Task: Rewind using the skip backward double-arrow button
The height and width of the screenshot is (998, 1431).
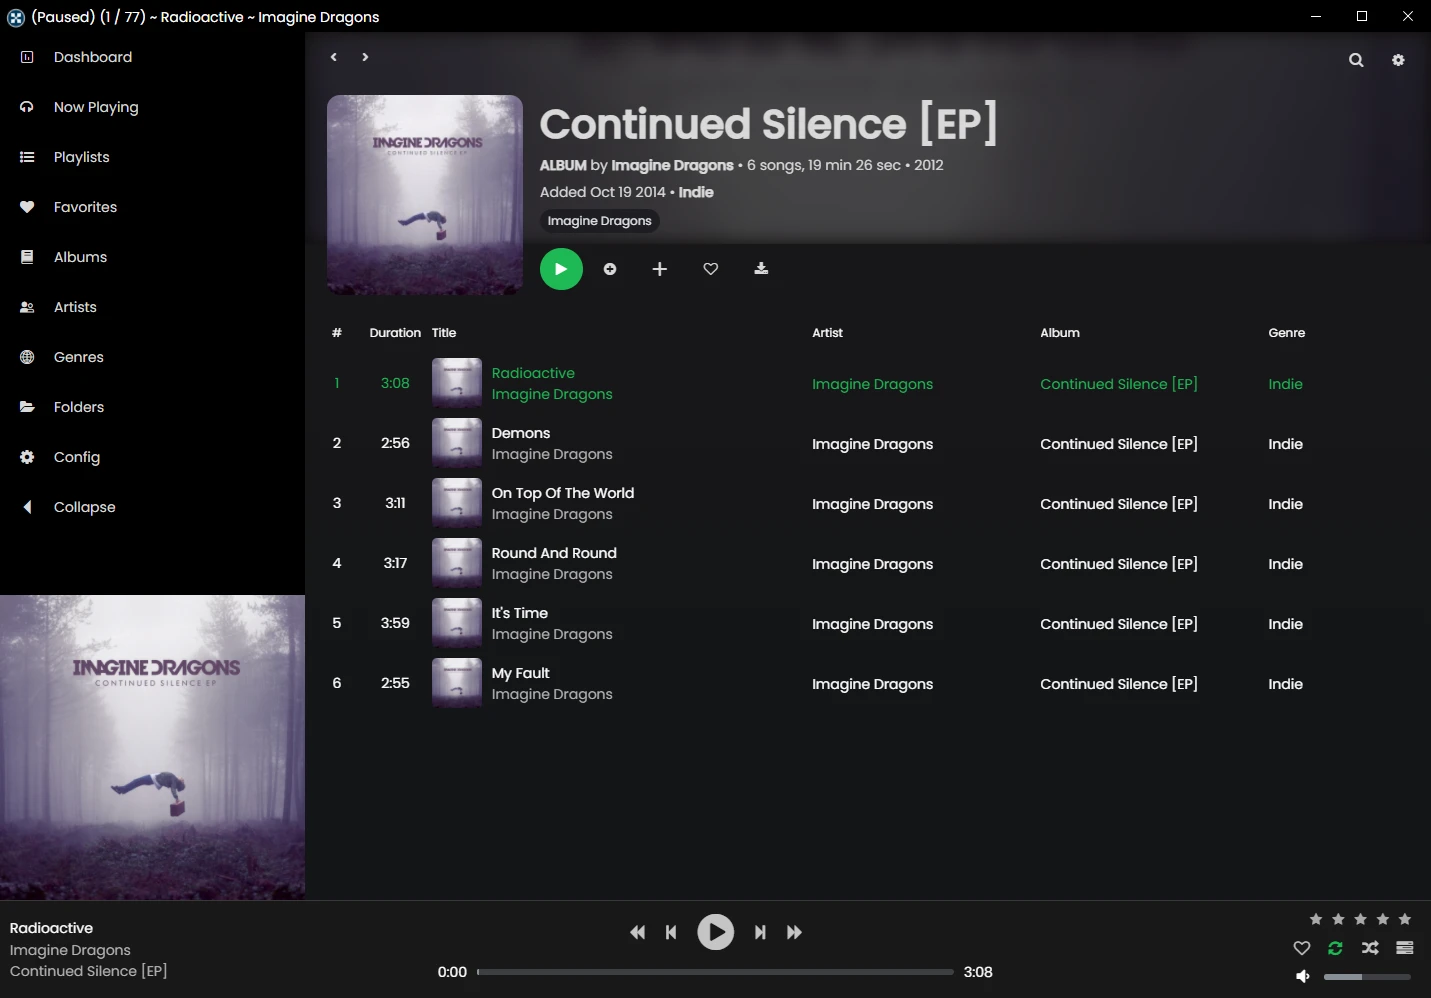Action: (637, 932)
